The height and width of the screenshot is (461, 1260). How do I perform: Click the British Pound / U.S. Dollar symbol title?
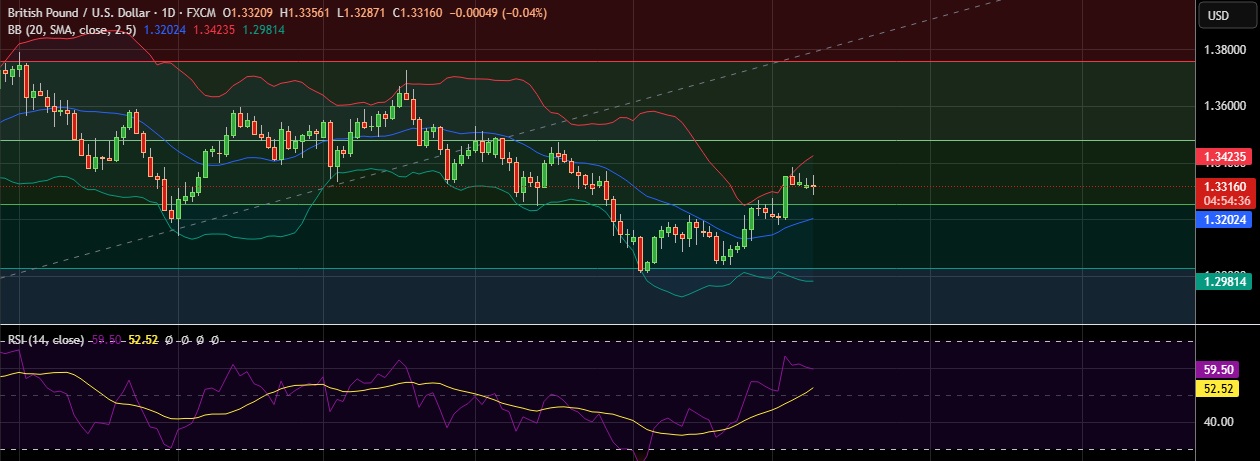(x=75, y=13)
